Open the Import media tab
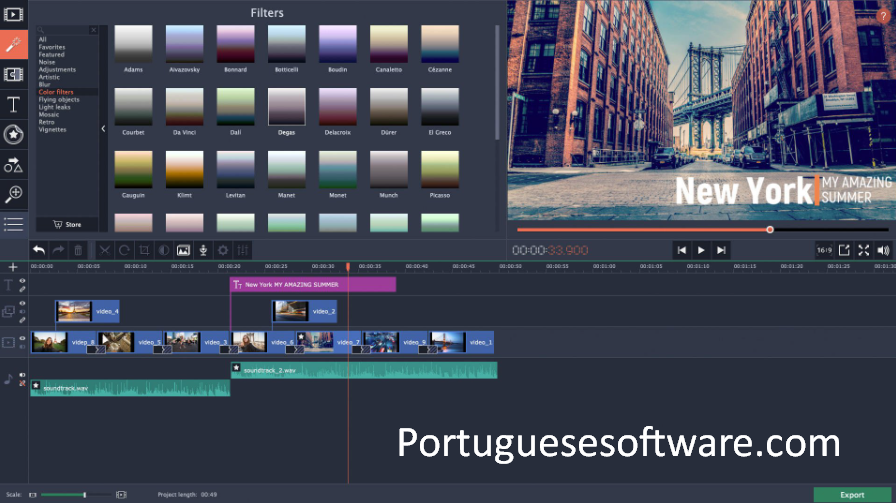 (14, 14)
